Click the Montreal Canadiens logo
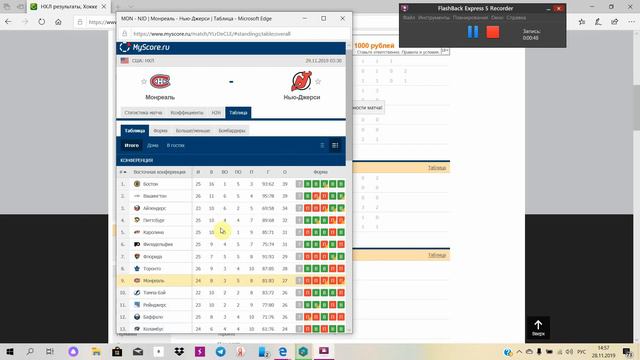This screenshot has width=640, height=360. coord(160,81)
